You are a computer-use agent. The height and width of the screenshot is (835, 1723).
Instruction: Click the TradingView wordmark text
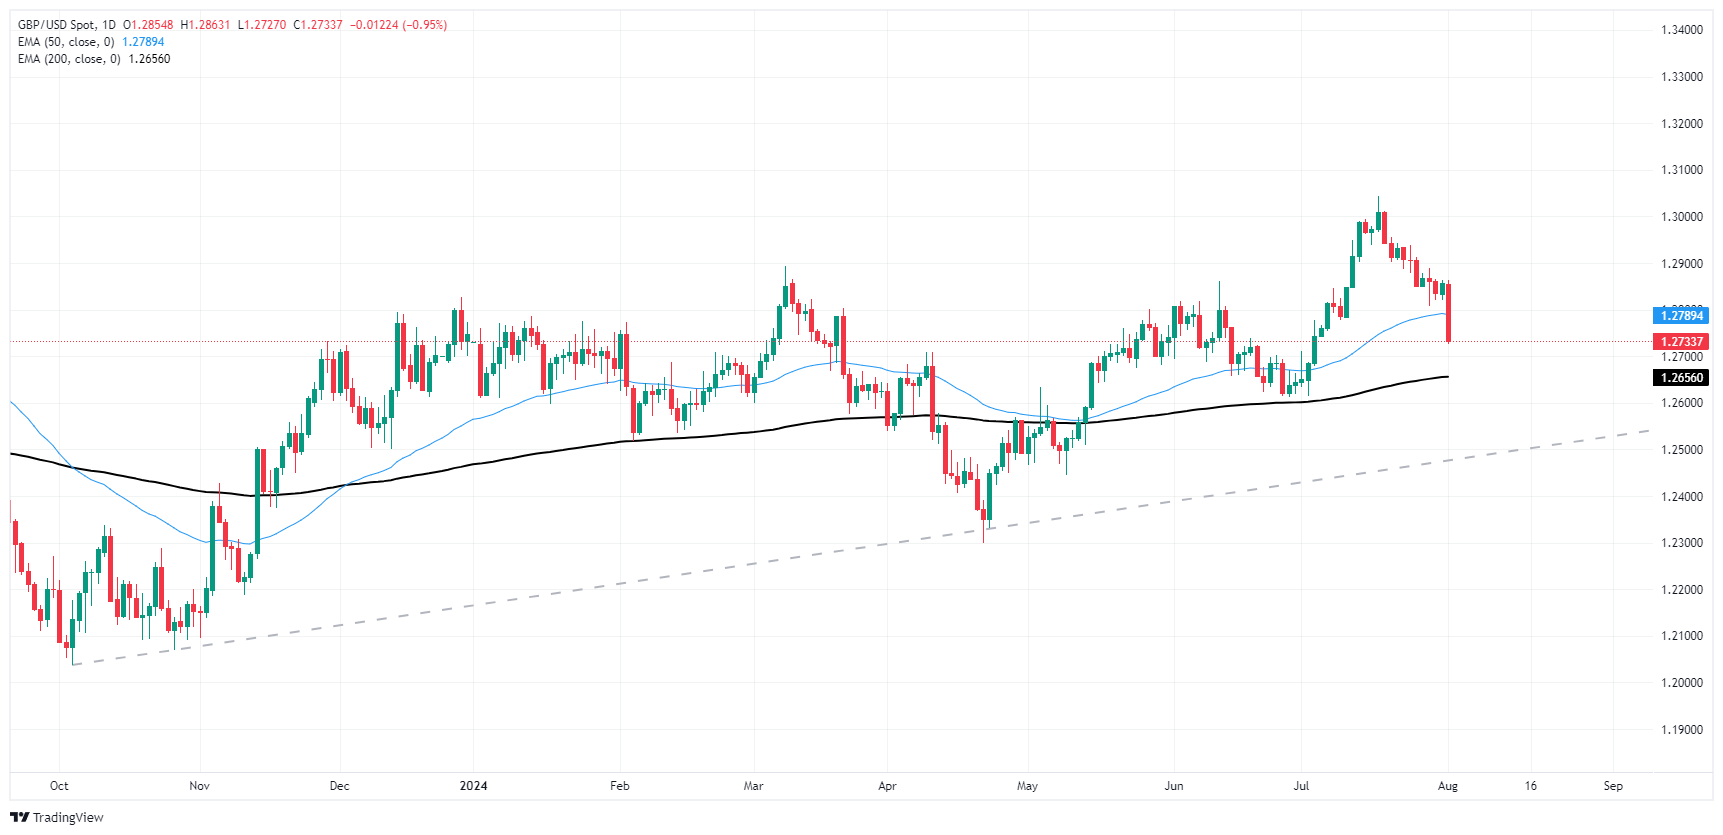click(x=68, y=818)
